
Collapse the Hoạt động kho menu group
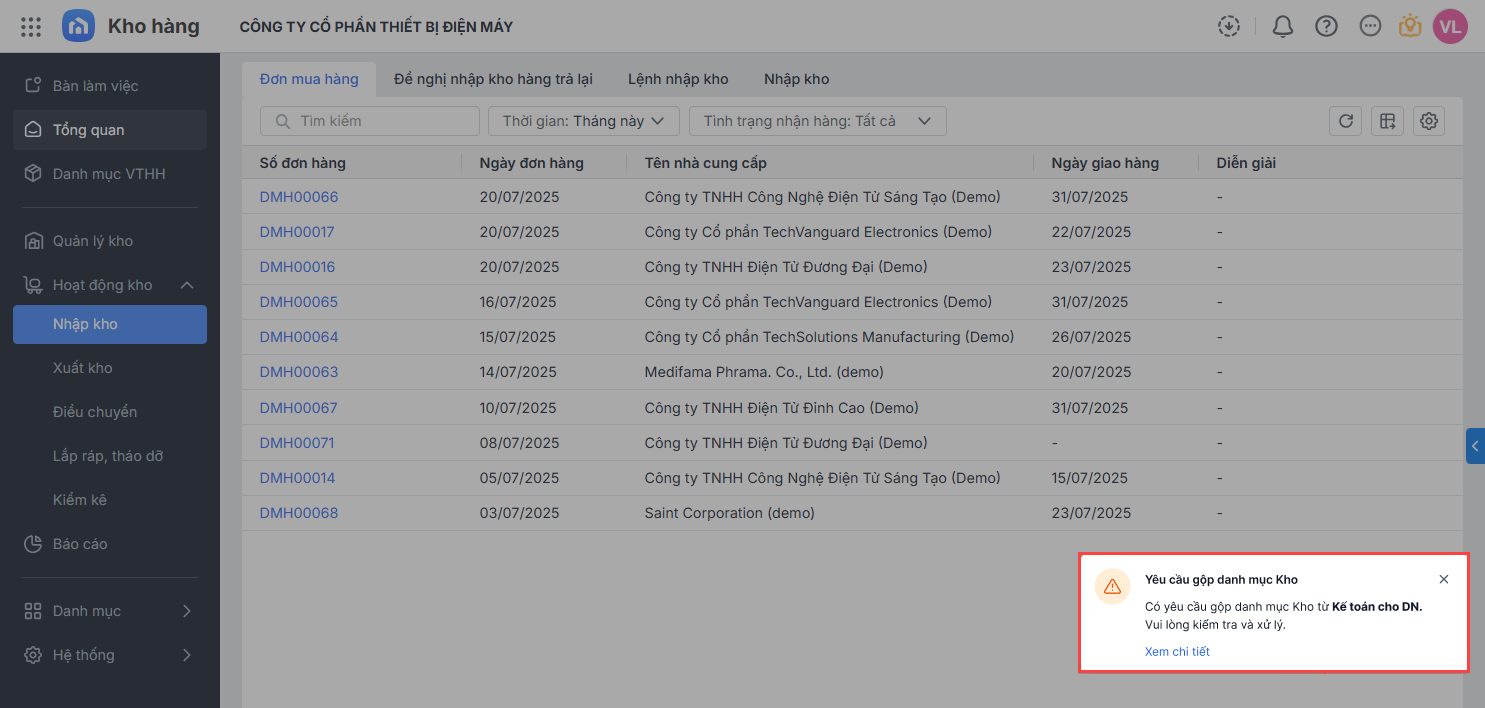(187, 285)
